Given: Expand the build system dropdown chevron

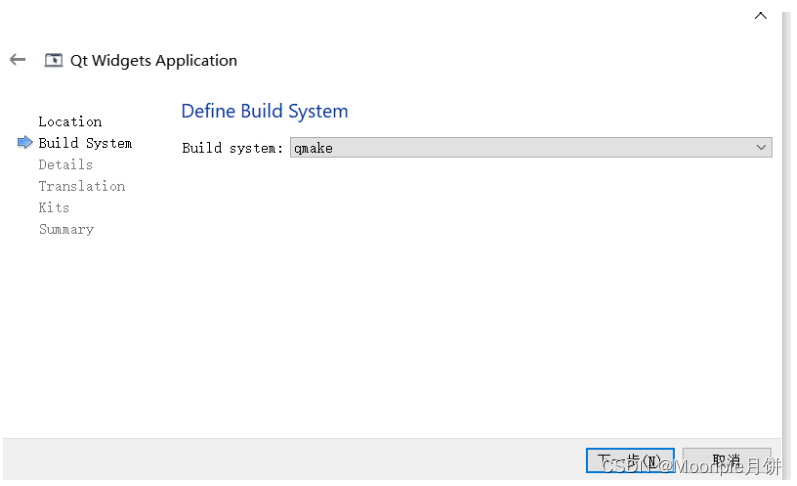Looking at the screenshot, I should pyautogui.click(x=761, y=148).
